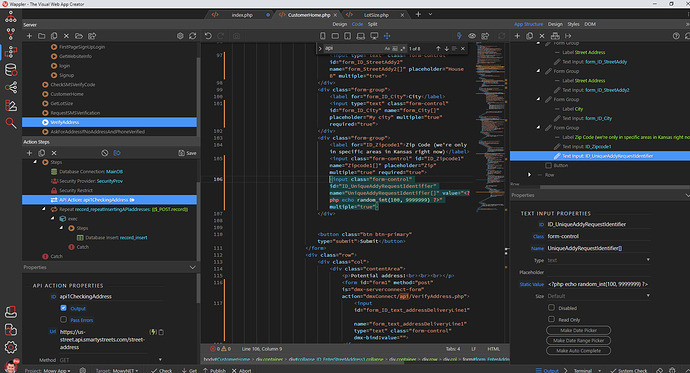
Task: Open the Theme Manager sidebar icon
Action: coord(11,106)
